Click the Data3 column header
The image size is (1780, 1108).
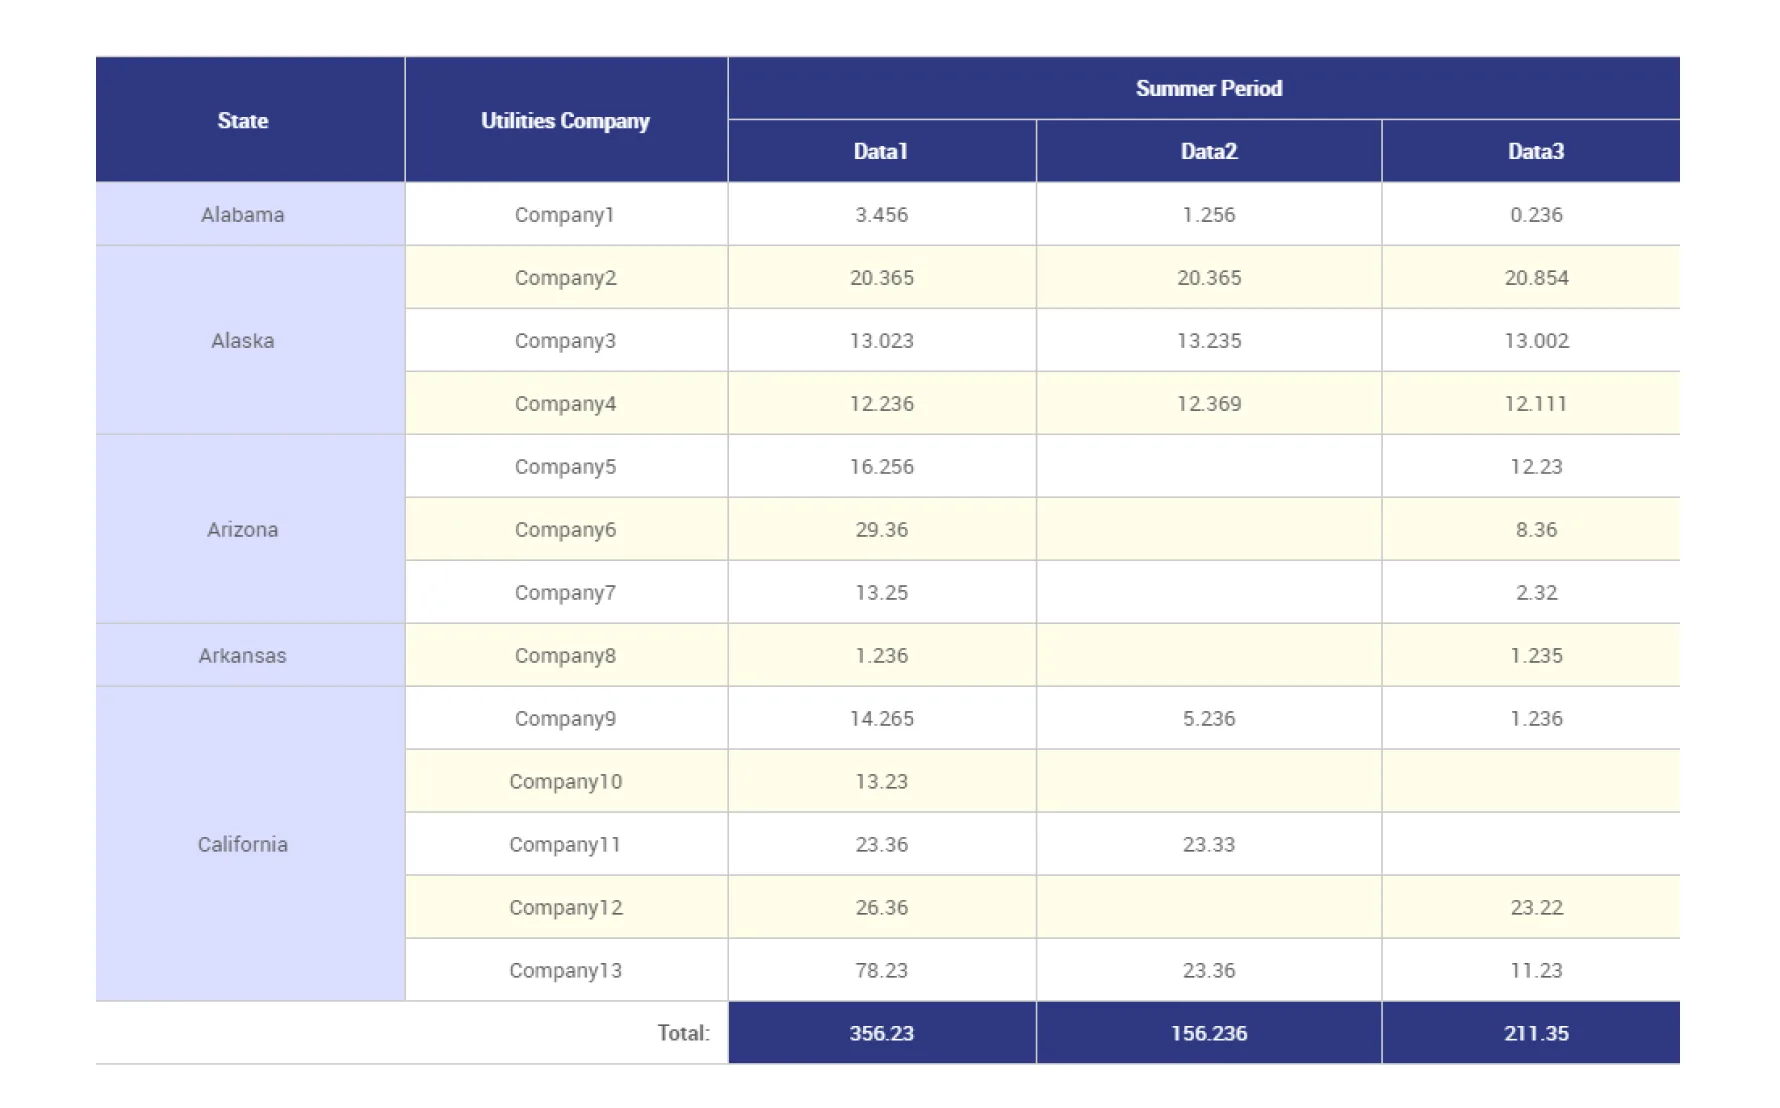[x=1531, y=151]
